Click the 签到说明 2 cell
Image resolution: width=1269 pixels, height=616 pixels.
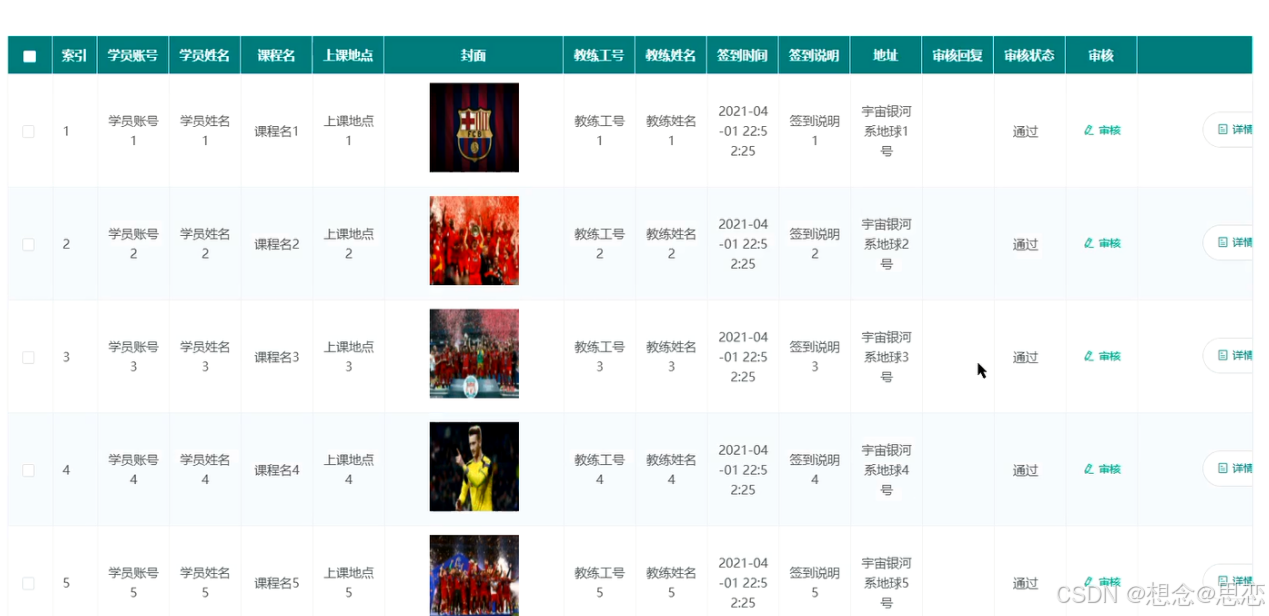point(814,244)
